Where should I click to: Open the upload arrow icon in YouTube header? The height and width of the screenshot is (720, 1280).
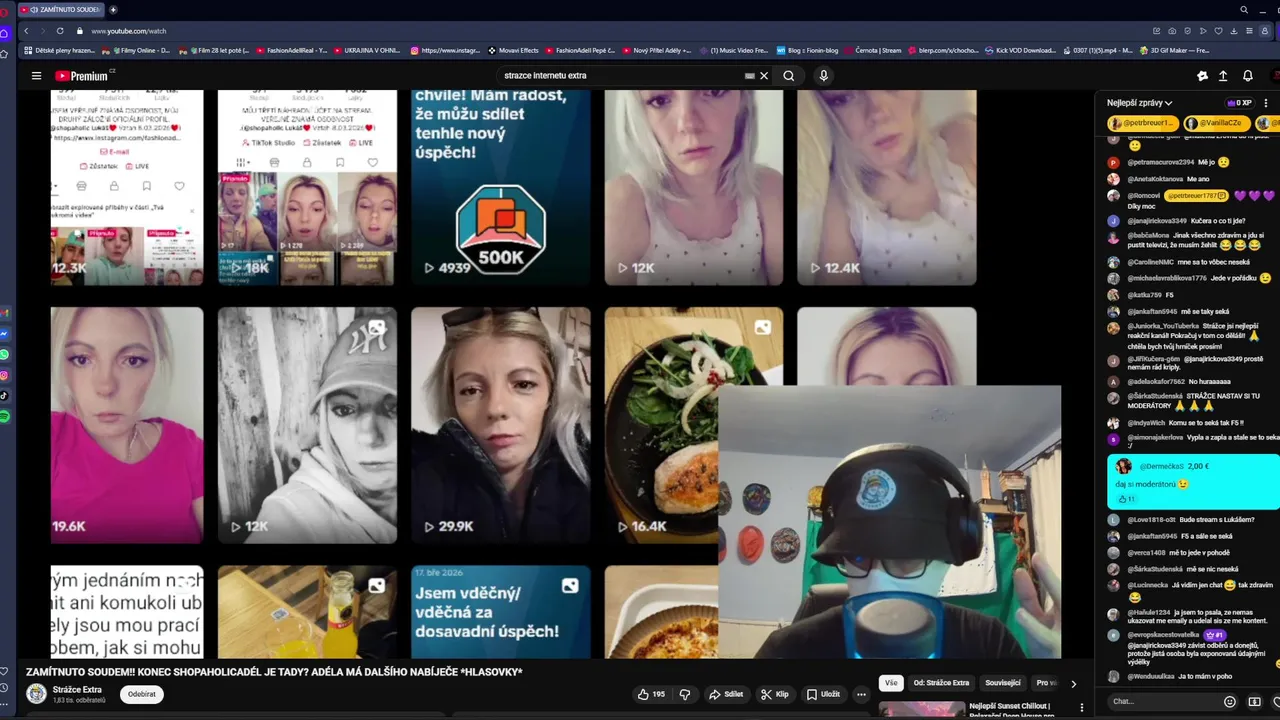pyautogui.click(x=1222, y=76)
